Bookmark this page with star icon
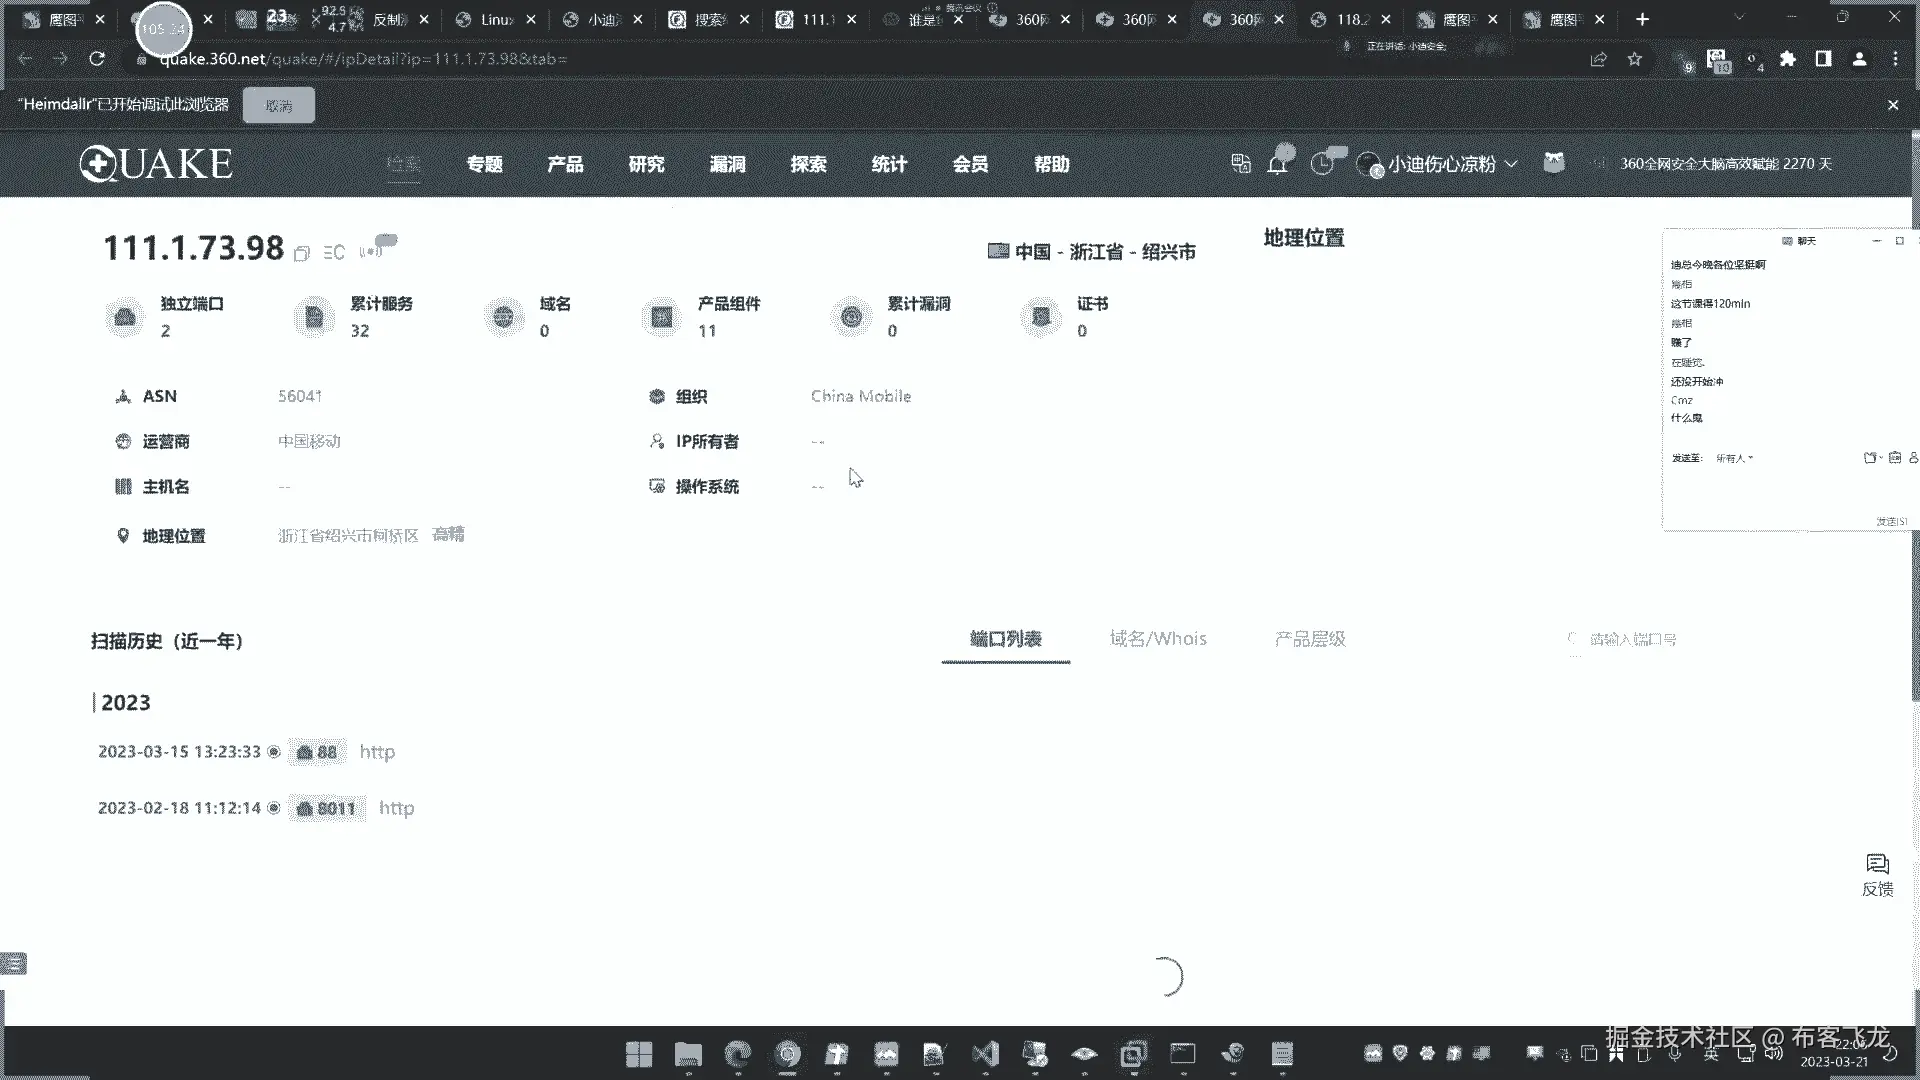Viewport: 1920px width, 1080px height. pos(1635,59)
